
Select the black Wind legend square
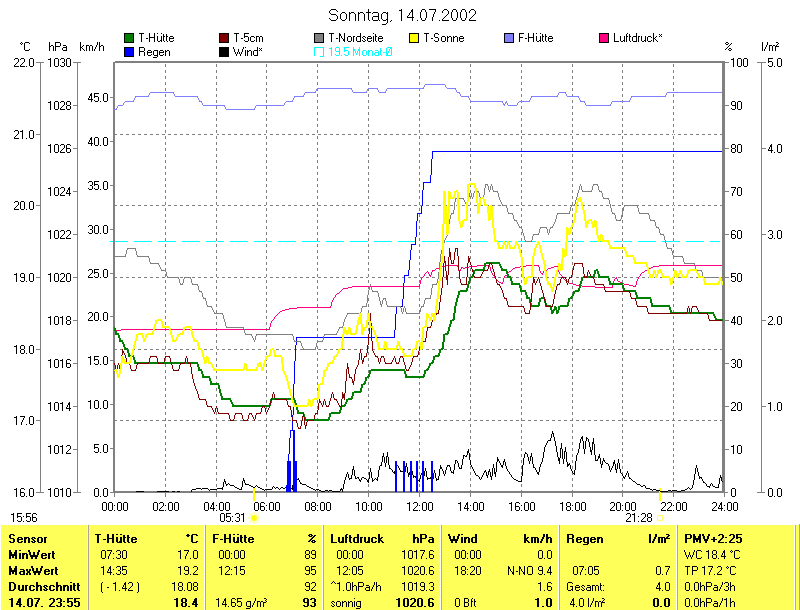click(x=224, y=51)
